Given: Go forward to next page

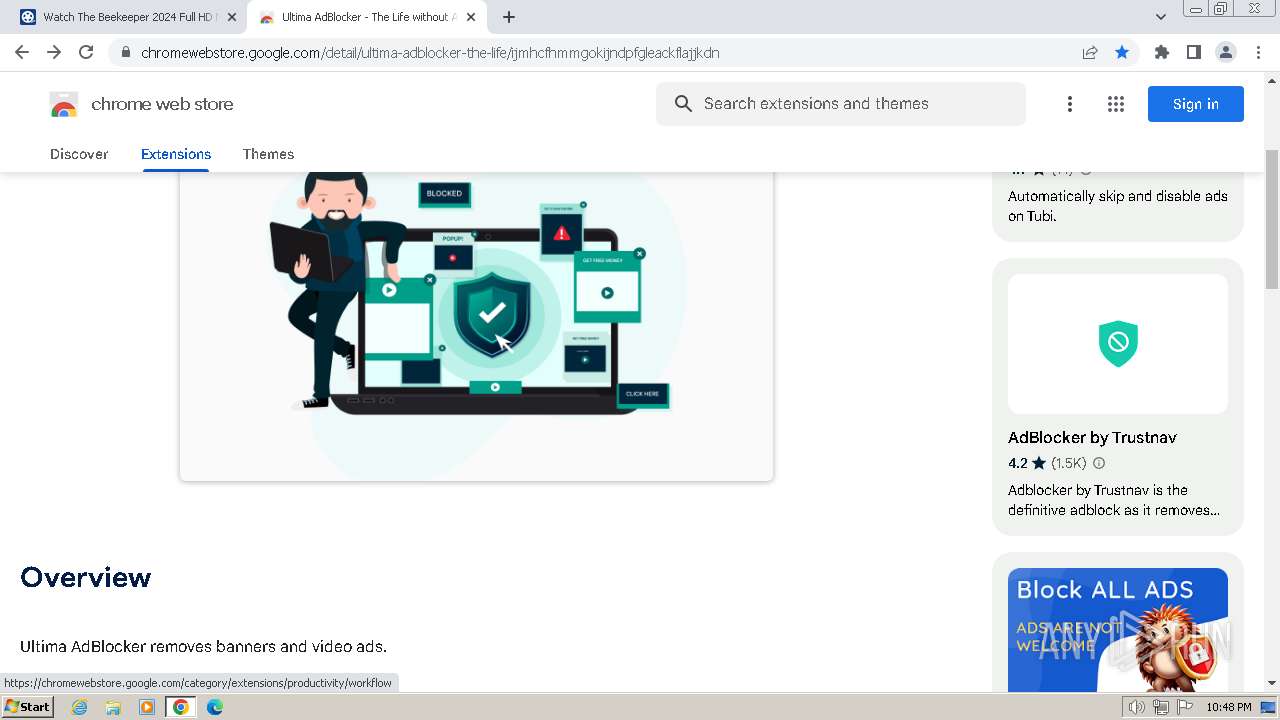Looking at the screenshot, I should click(54, 52).
